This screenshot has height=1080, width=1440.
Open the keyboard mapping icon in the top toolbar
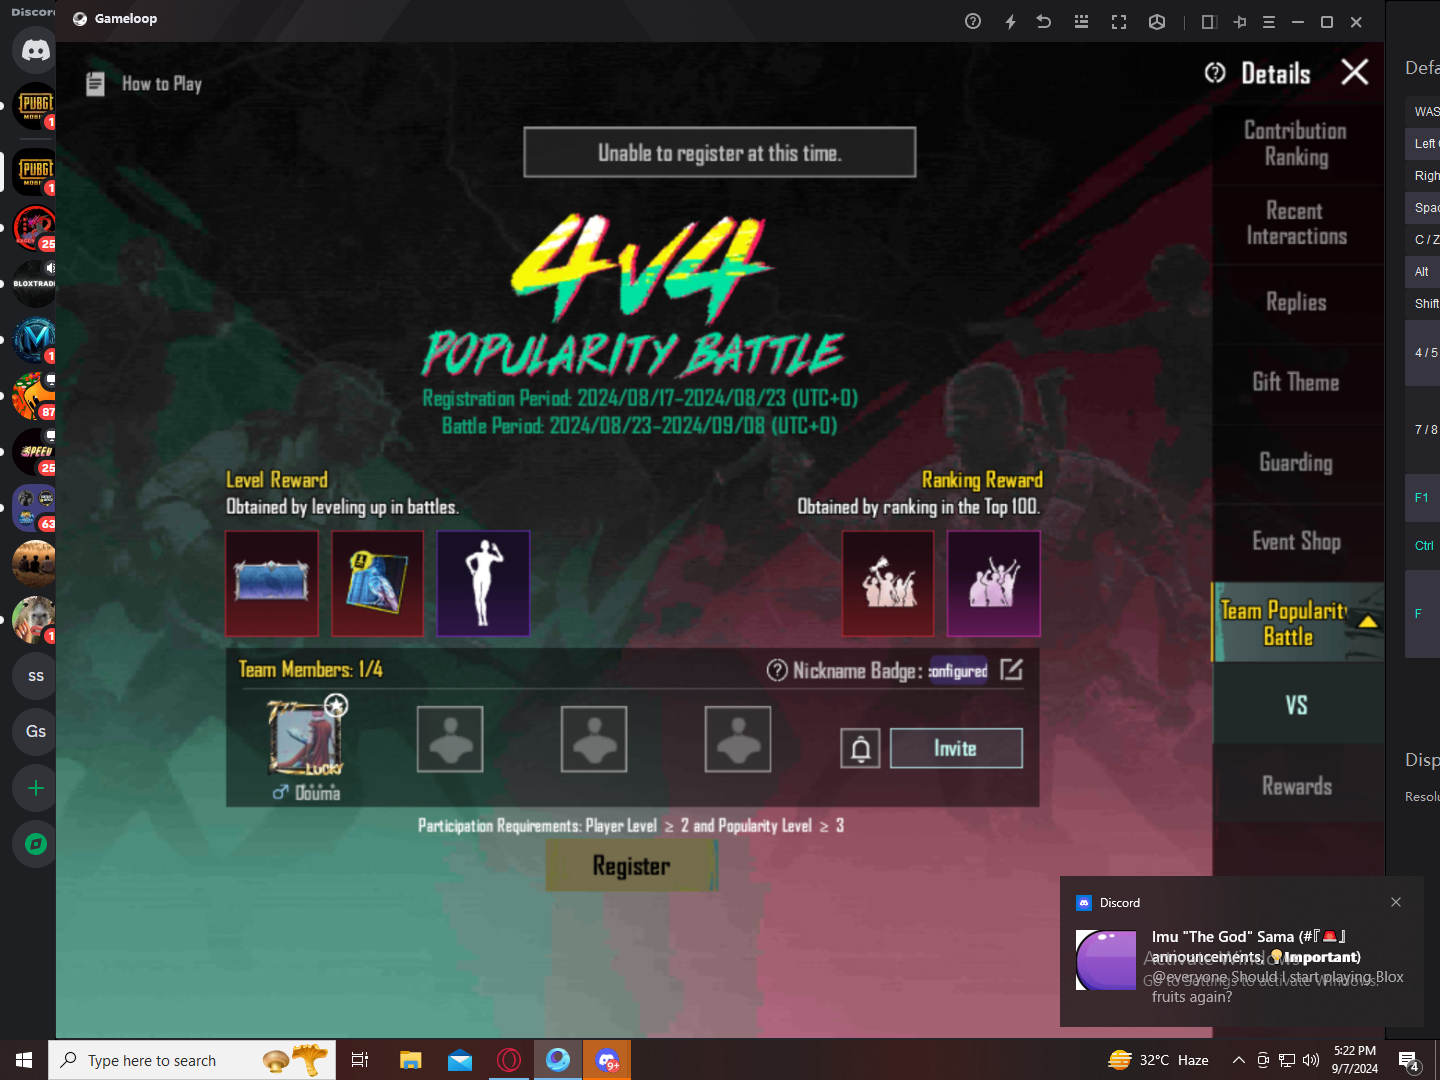(x=1081, y=21)
